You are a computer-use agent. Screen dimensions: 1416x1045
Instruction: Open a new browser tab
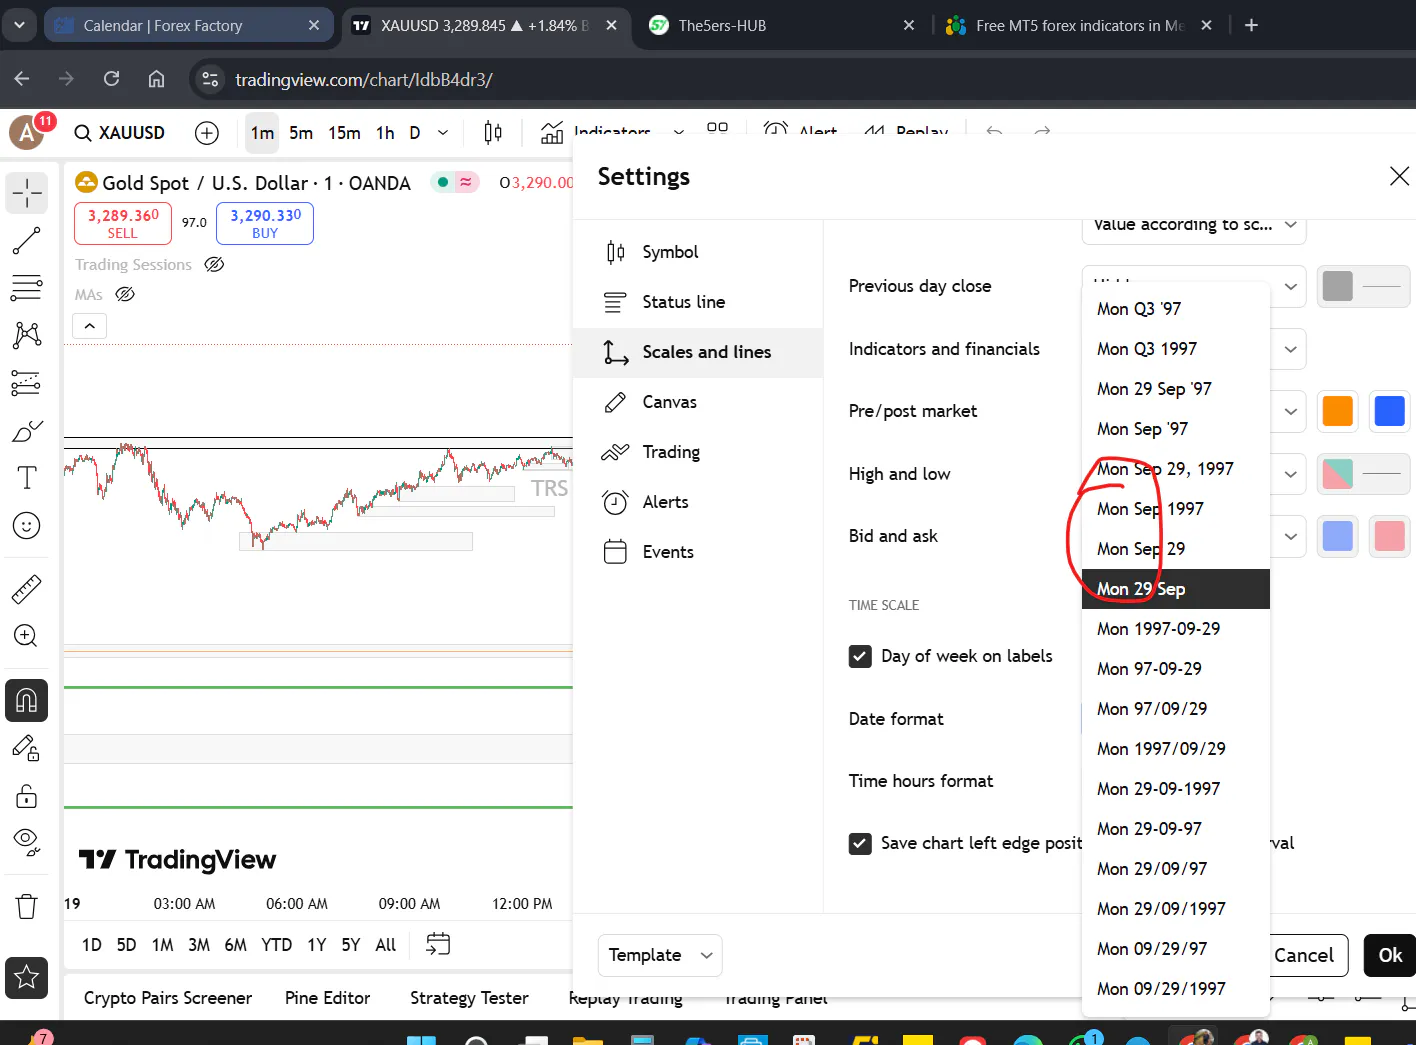(x=1251, y=25)
